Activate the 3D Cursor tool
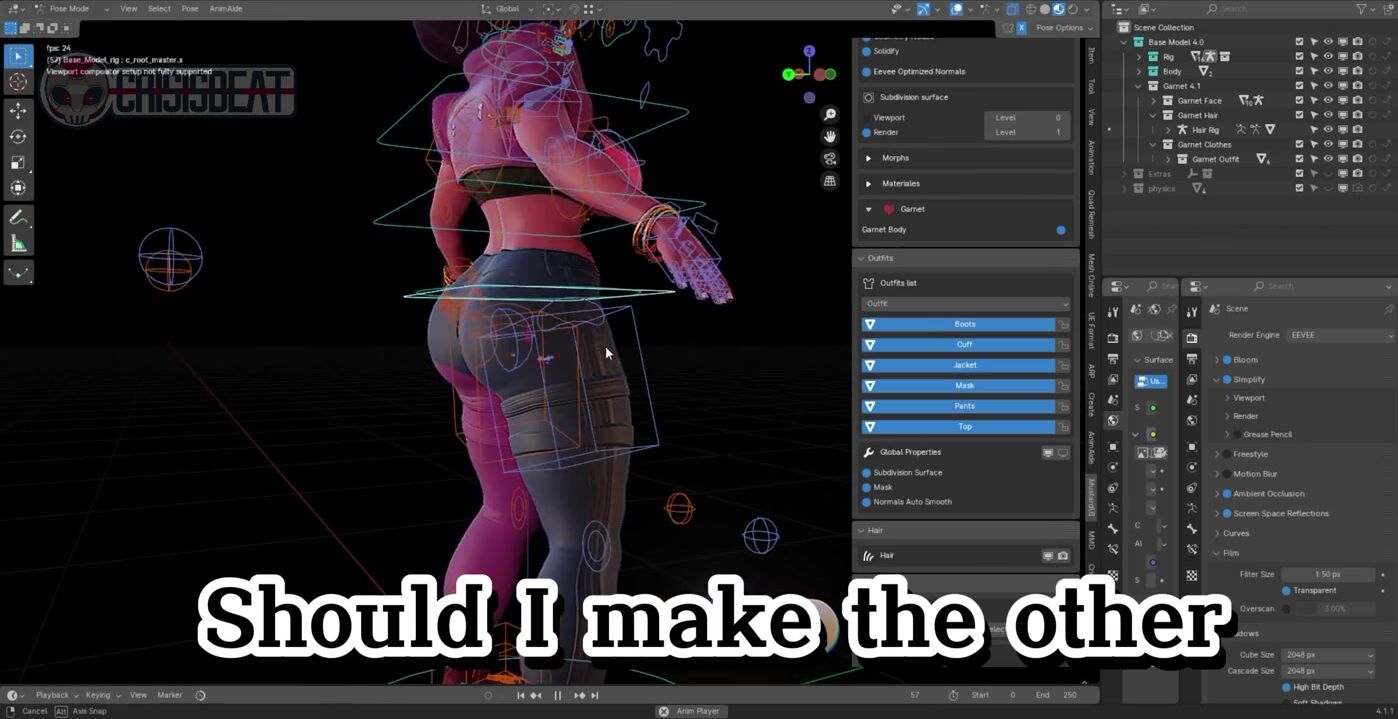 18,82
